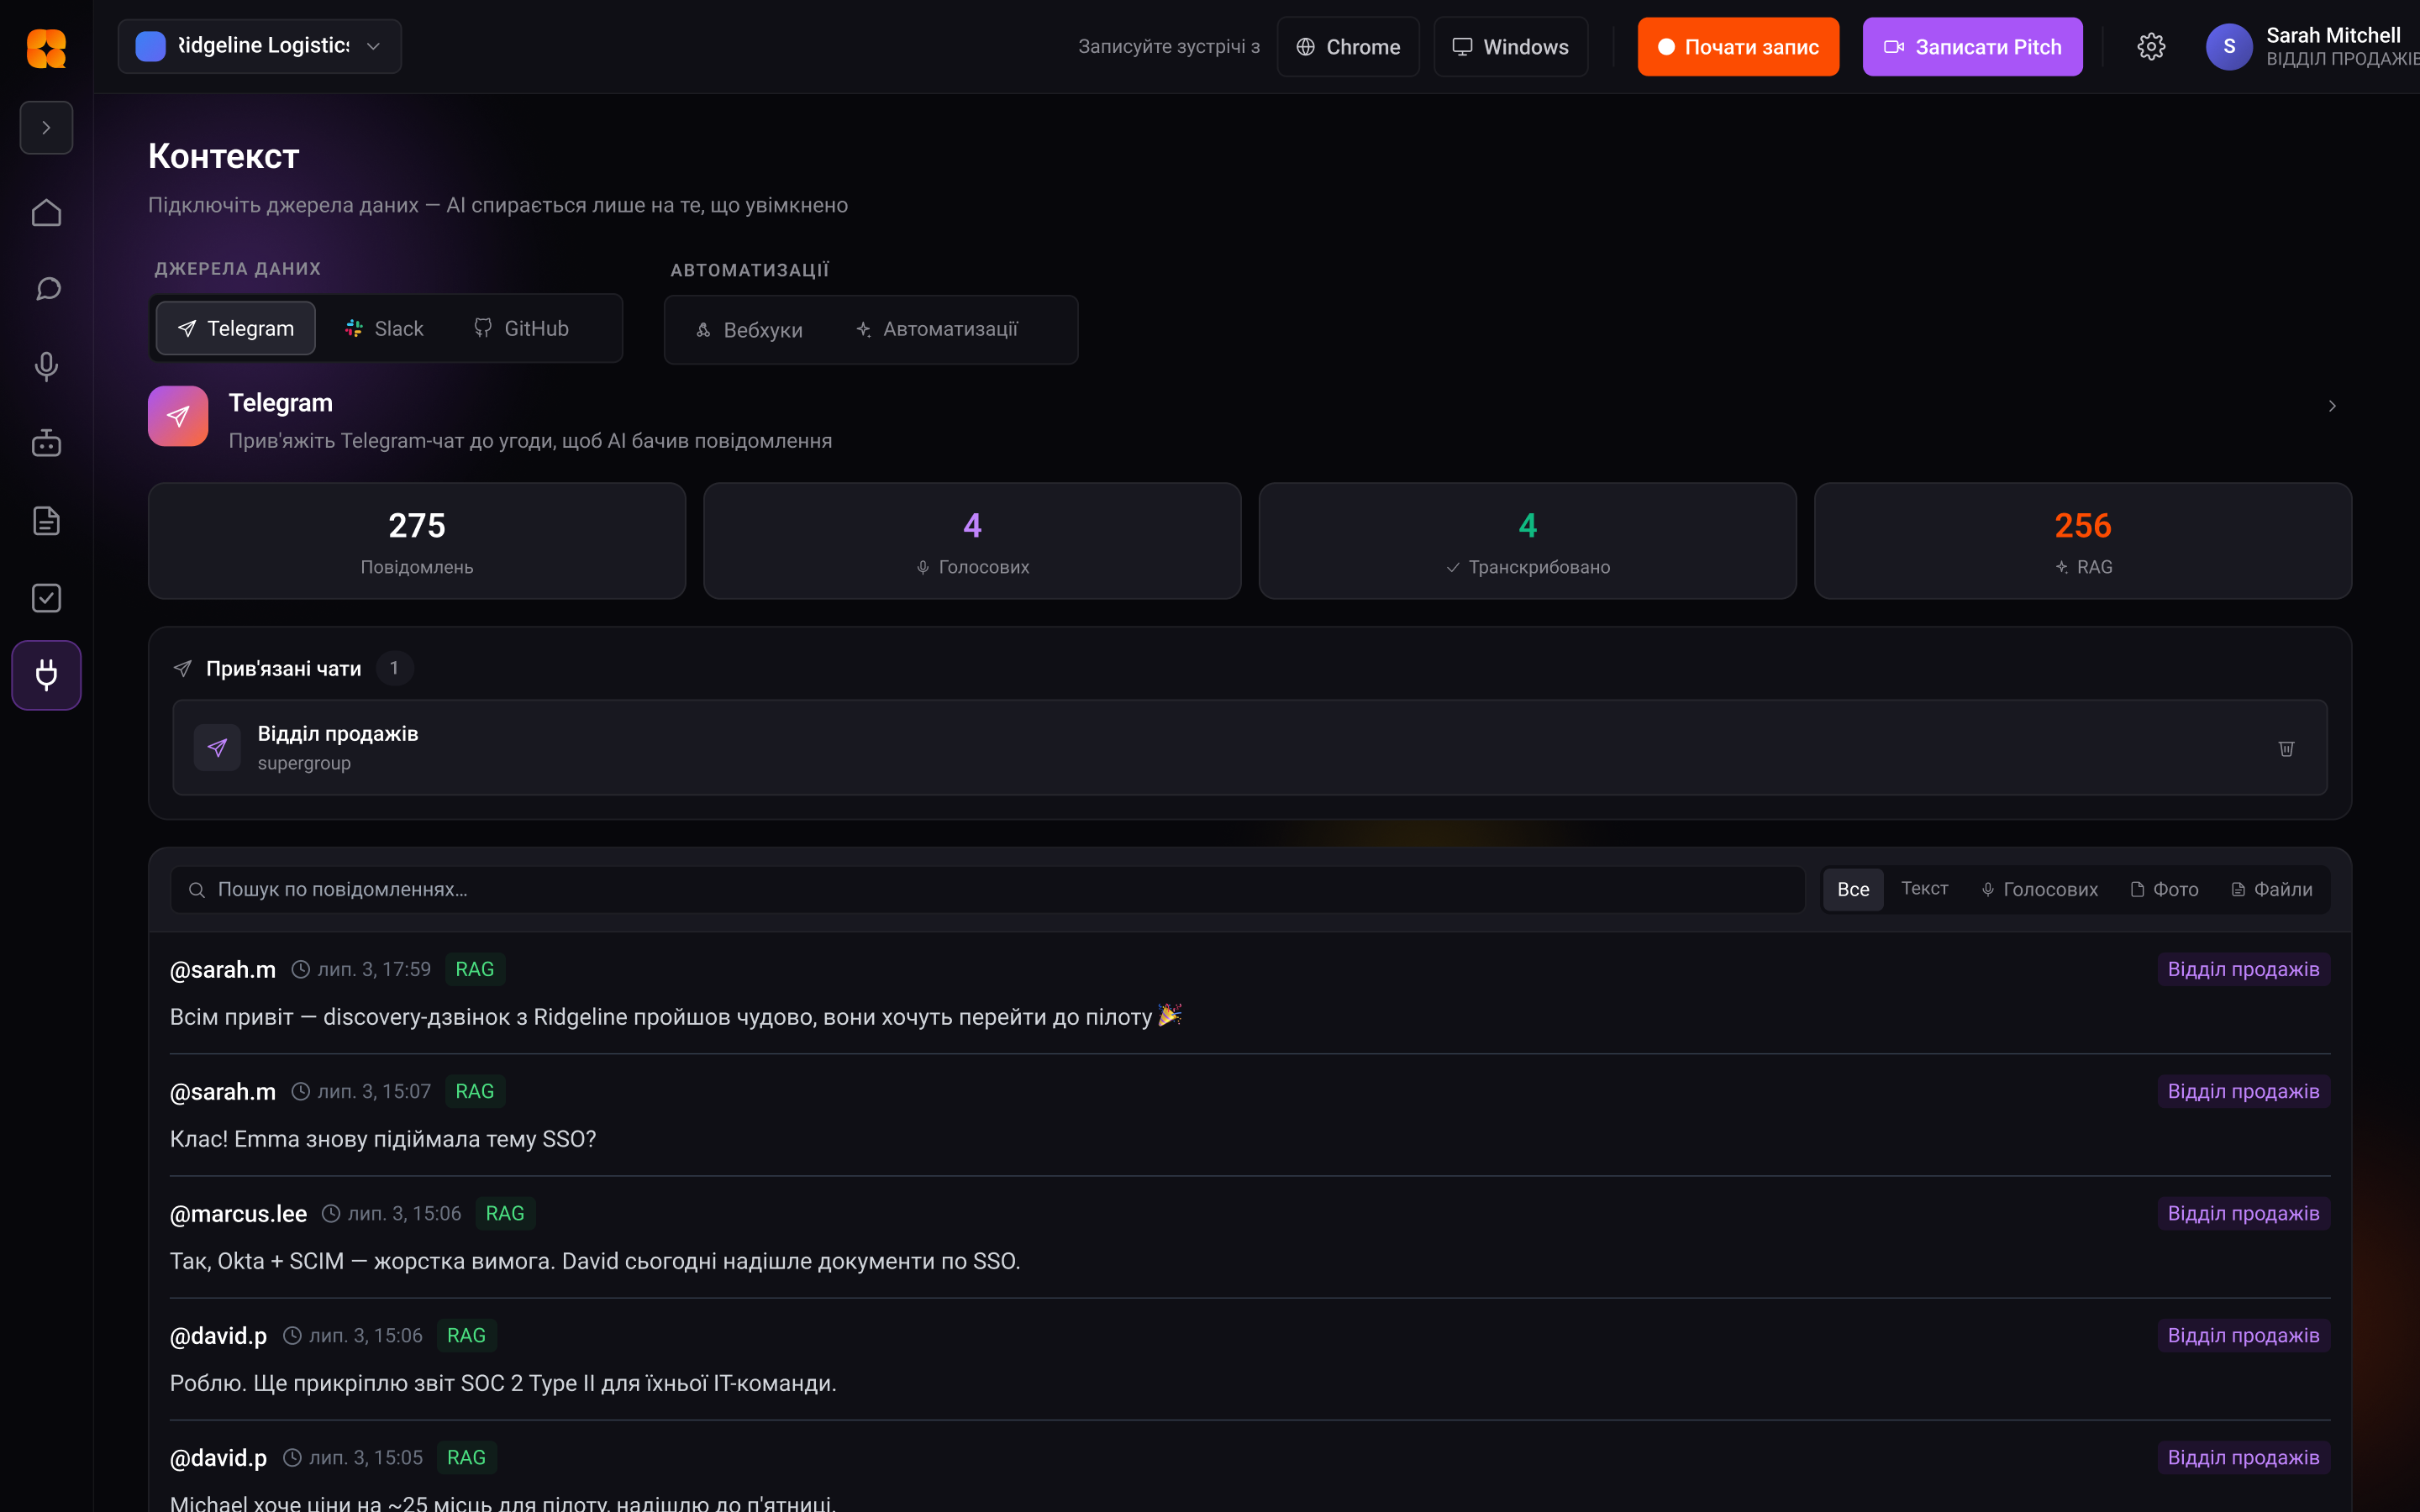Open the Ridgeline Logistics workspace dropdown
The image size is (2420, 1512).
pyautogui.click(x=260, y=46)
